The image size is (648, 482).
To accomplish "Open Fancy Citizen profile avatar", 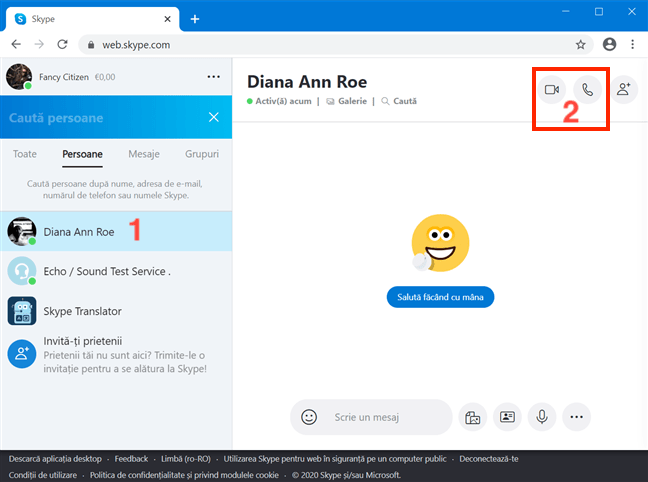I will 19,77.
